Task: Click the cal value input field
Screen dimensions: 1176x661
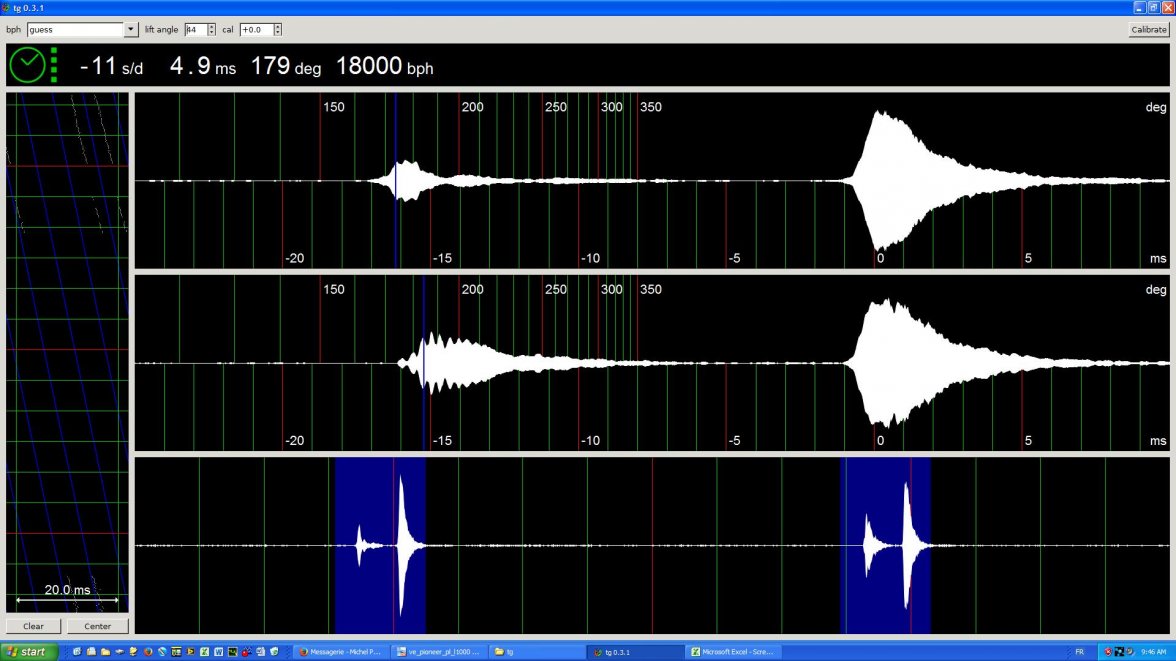Action: 259,30
